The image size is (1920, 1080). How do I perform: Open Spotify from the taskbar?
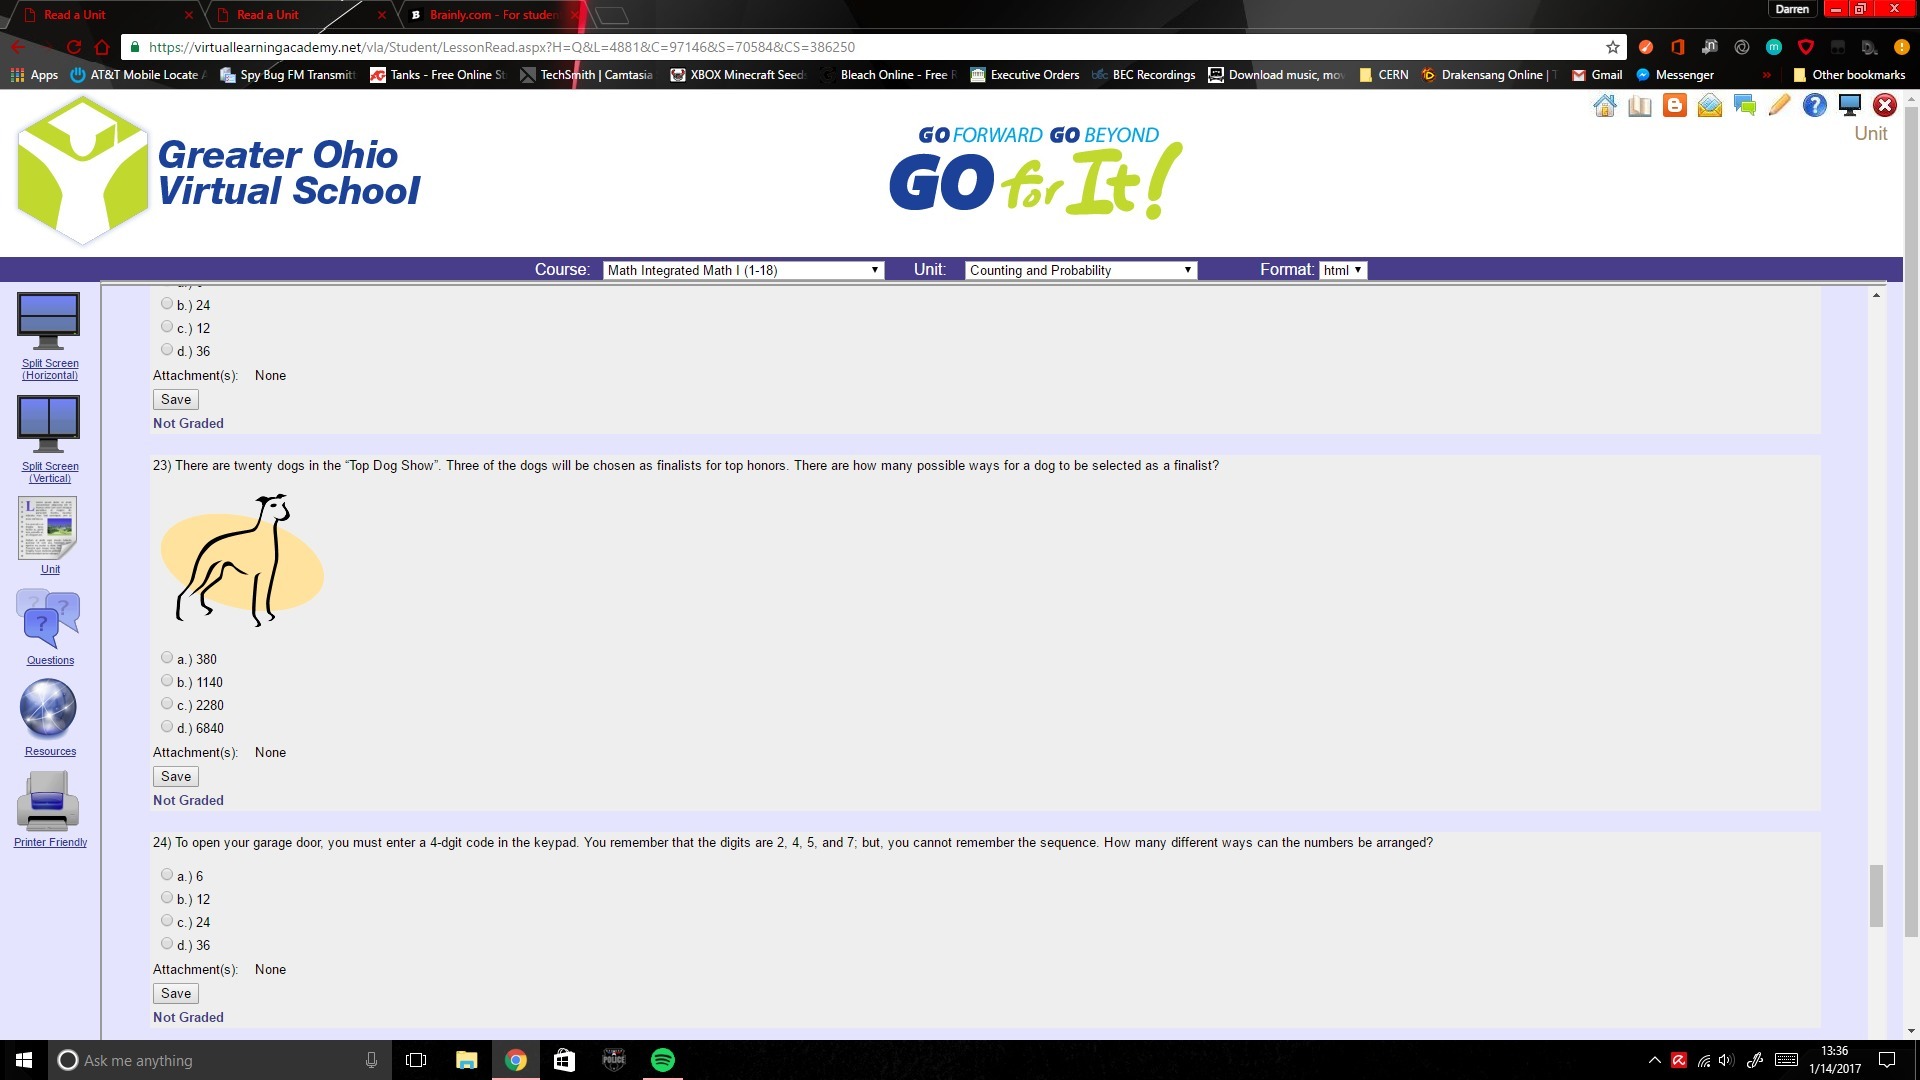[x=662, y=1060]
